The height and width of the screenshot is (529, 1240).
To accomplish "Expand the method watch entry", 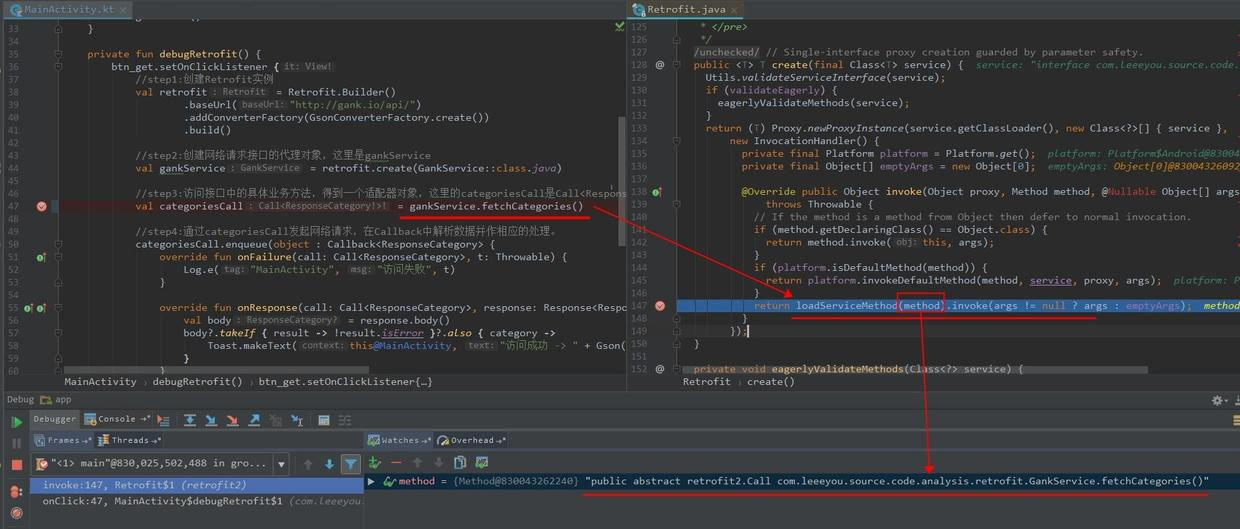I will coord(371,482).
